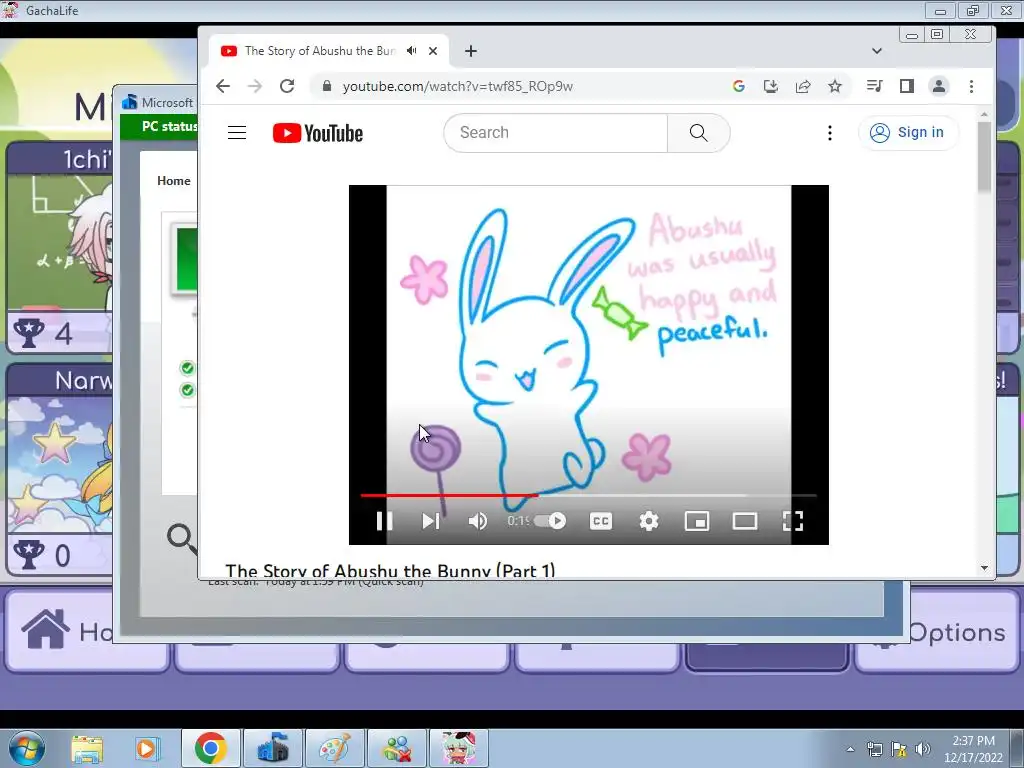Select 1chi character card in GachaLife

tap(59, 248)
